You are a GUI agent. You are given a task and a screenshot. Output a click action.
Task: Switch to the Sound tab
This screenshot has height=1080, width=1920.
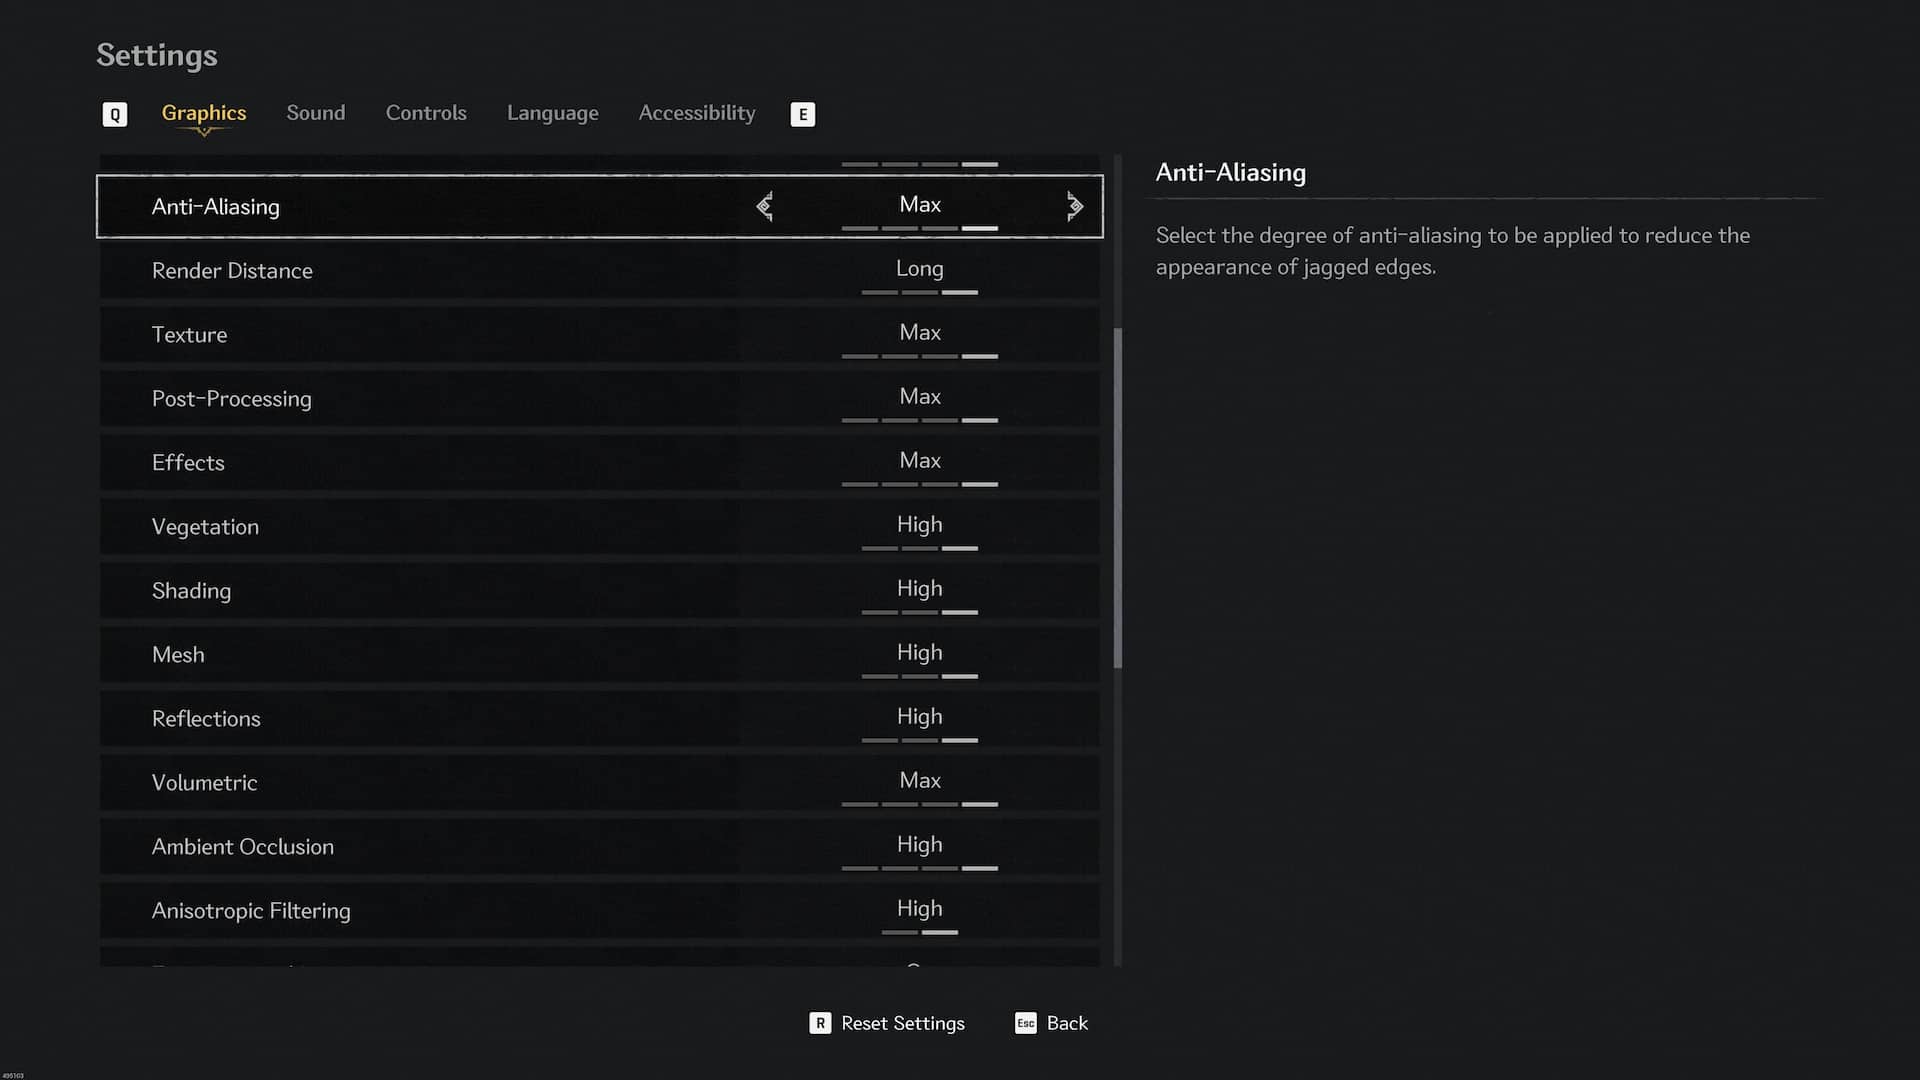pyautogui.click(x=315, y=113)
